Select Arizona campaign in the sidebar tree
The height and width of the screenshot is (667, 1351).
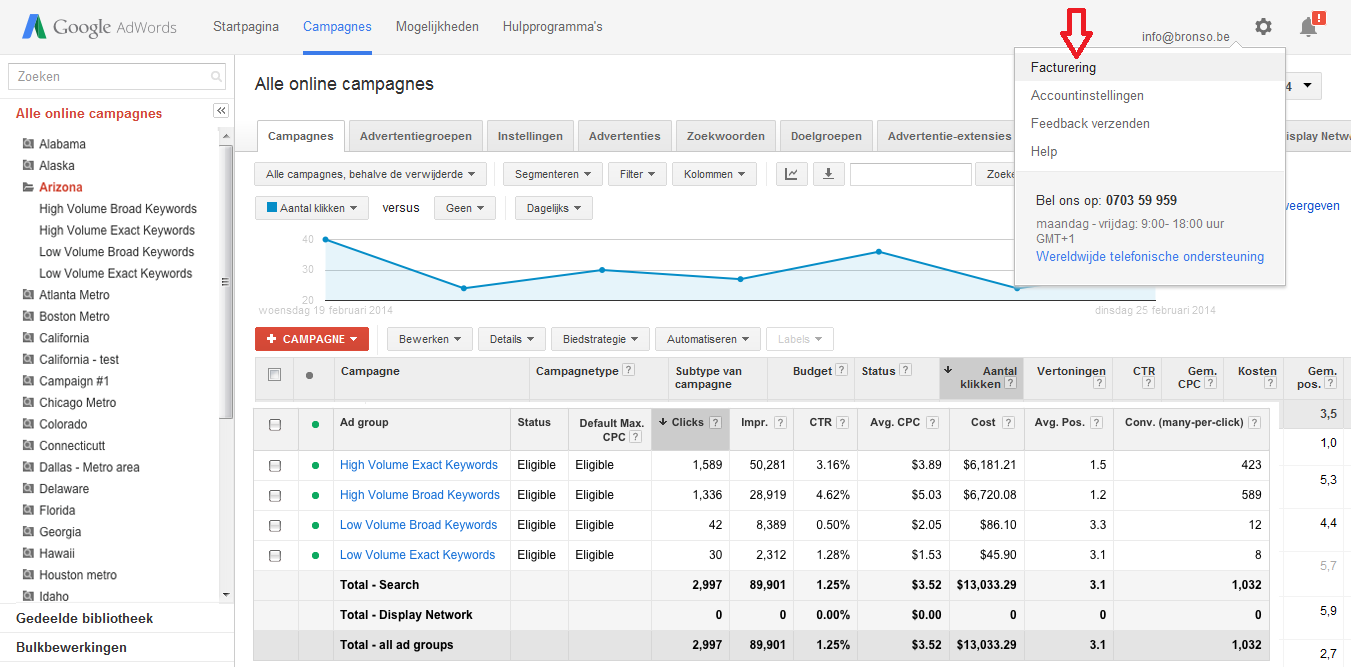61,187
